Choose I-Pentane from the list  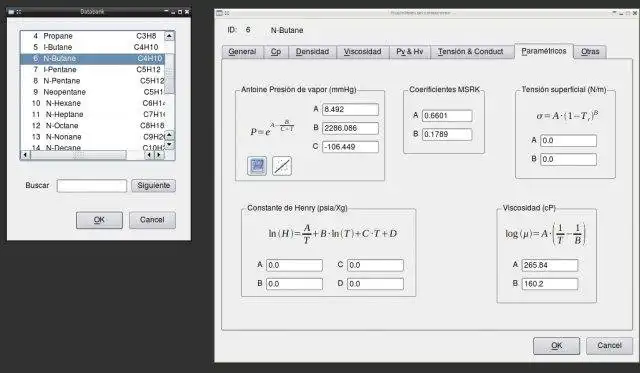[93, 70]
